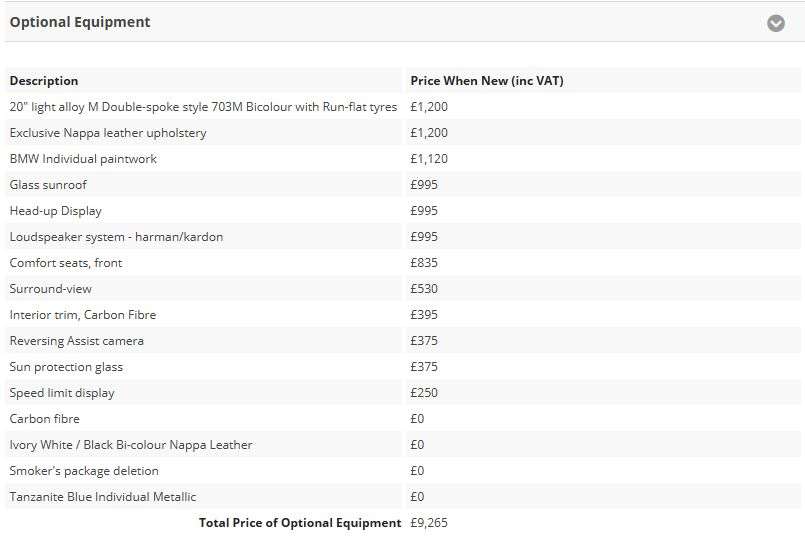Collapse the Optional Equipment chevron icon
Image resolution: width=805 pixels, height=557 pixels.
click(775, 23)
